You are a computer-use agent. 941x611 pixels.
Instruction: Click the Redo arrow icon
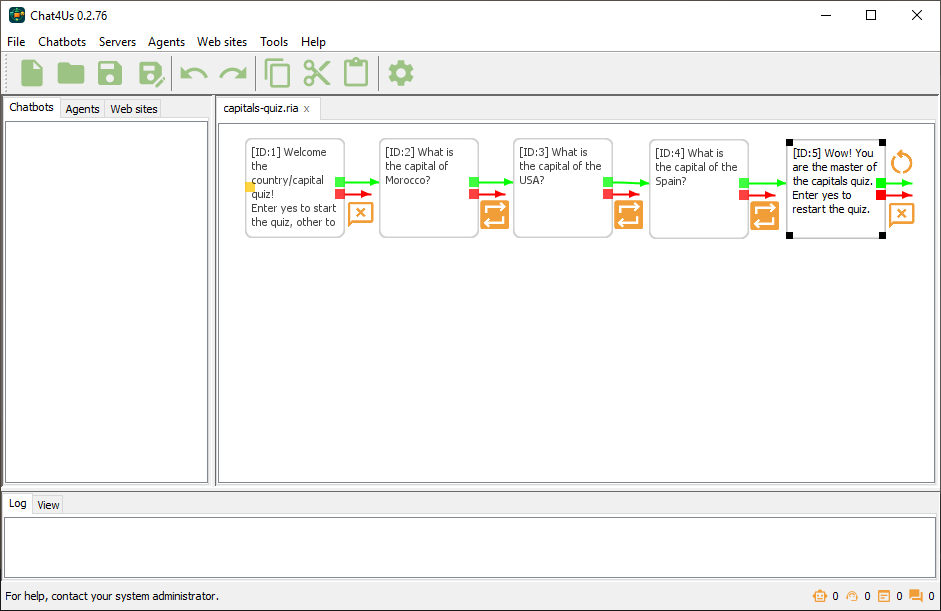[x=233, y=73]
